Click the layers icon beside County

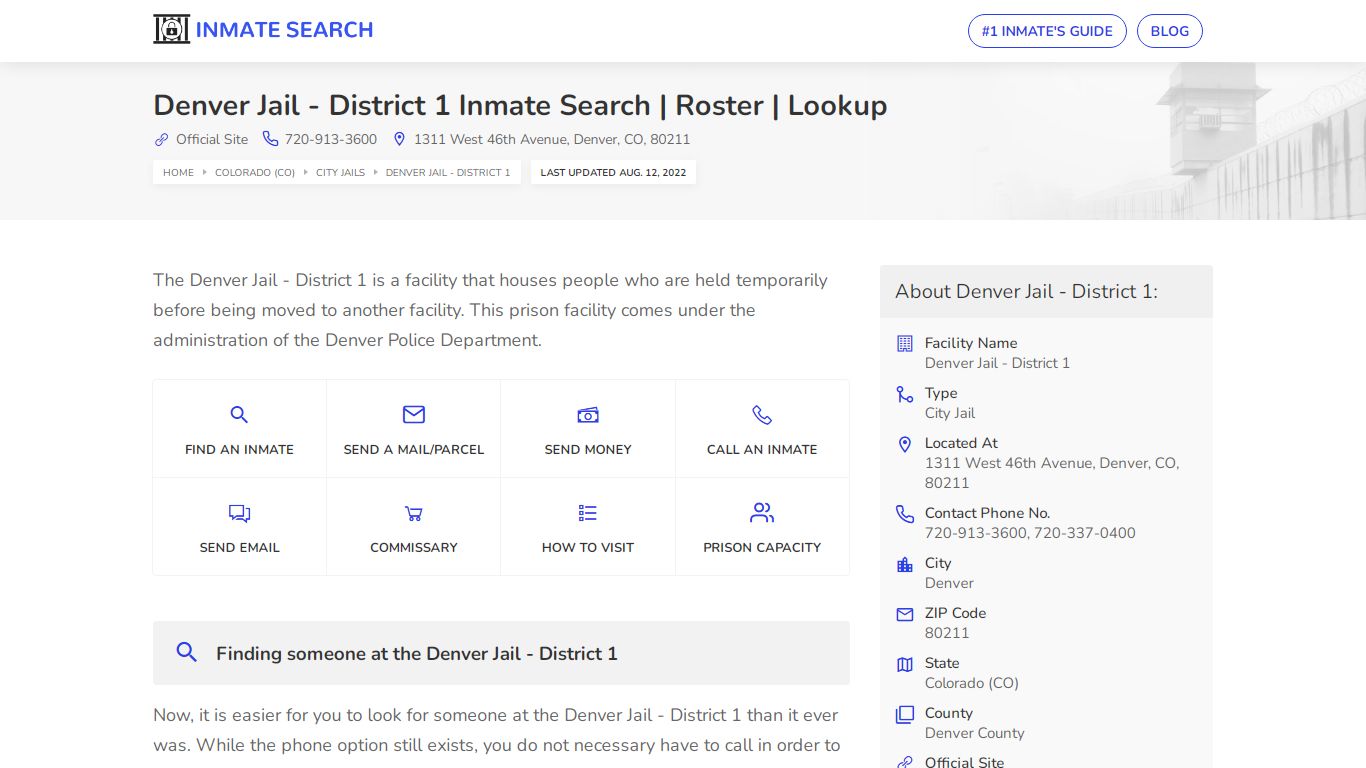pos(905,714)
